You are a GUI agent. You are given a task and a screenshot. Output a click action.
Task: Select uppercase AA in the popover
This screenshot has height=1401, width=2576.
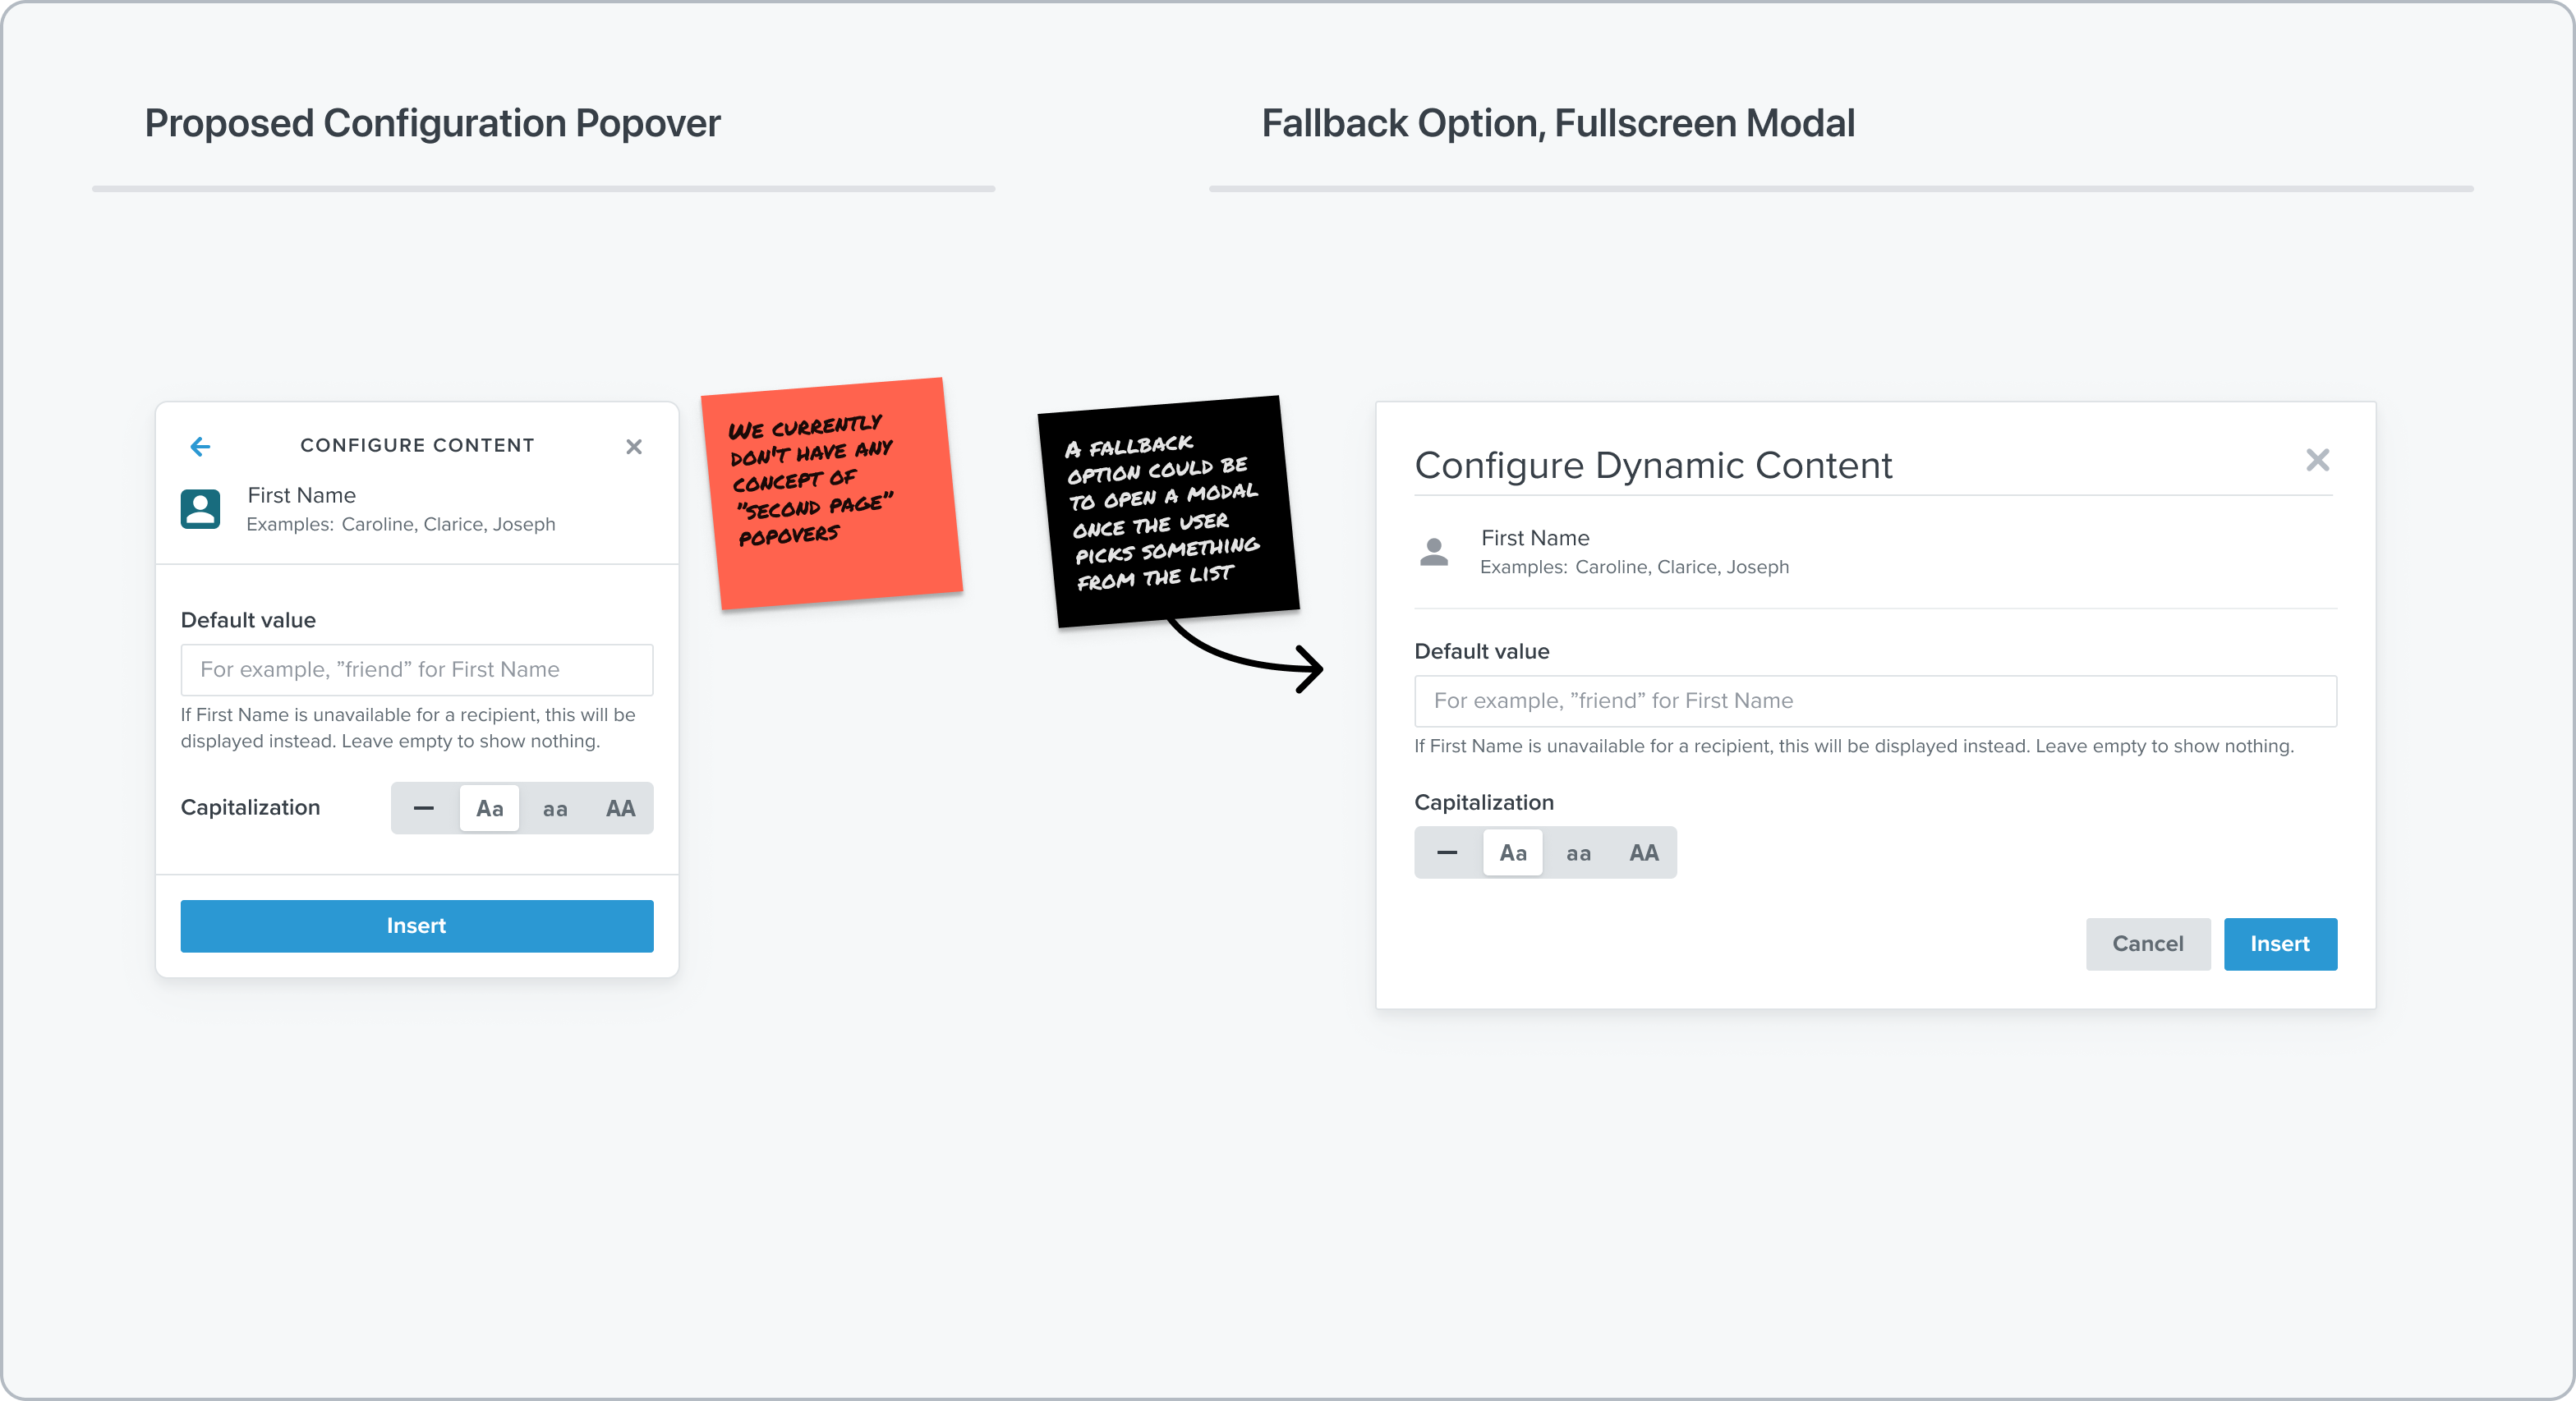tap(620, 808)
